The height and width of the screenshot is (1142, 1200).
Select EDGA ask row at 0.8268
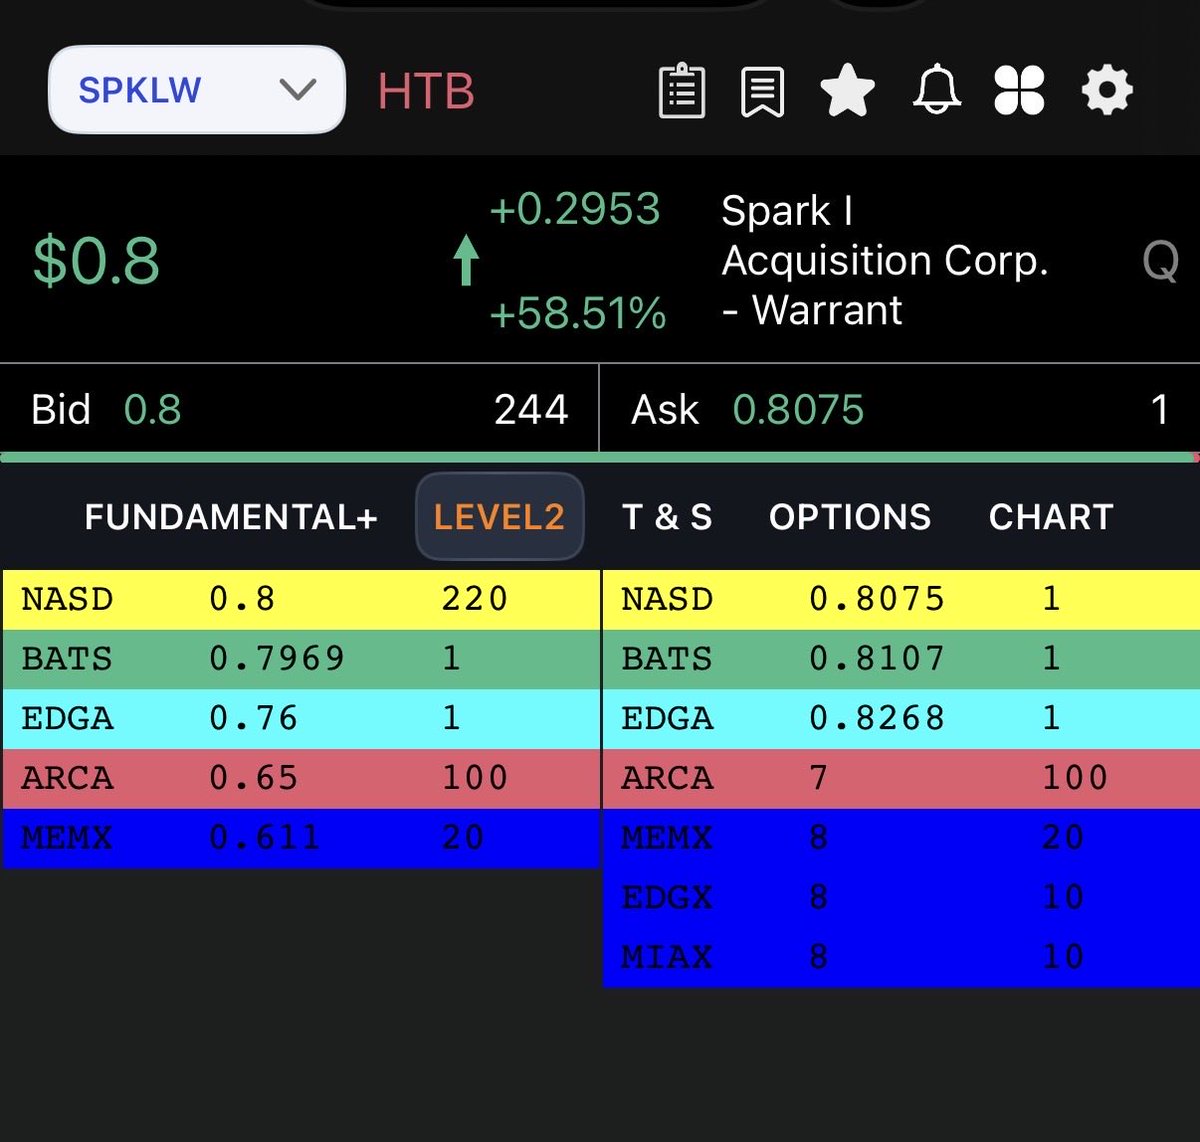click(x=901, y=719)
